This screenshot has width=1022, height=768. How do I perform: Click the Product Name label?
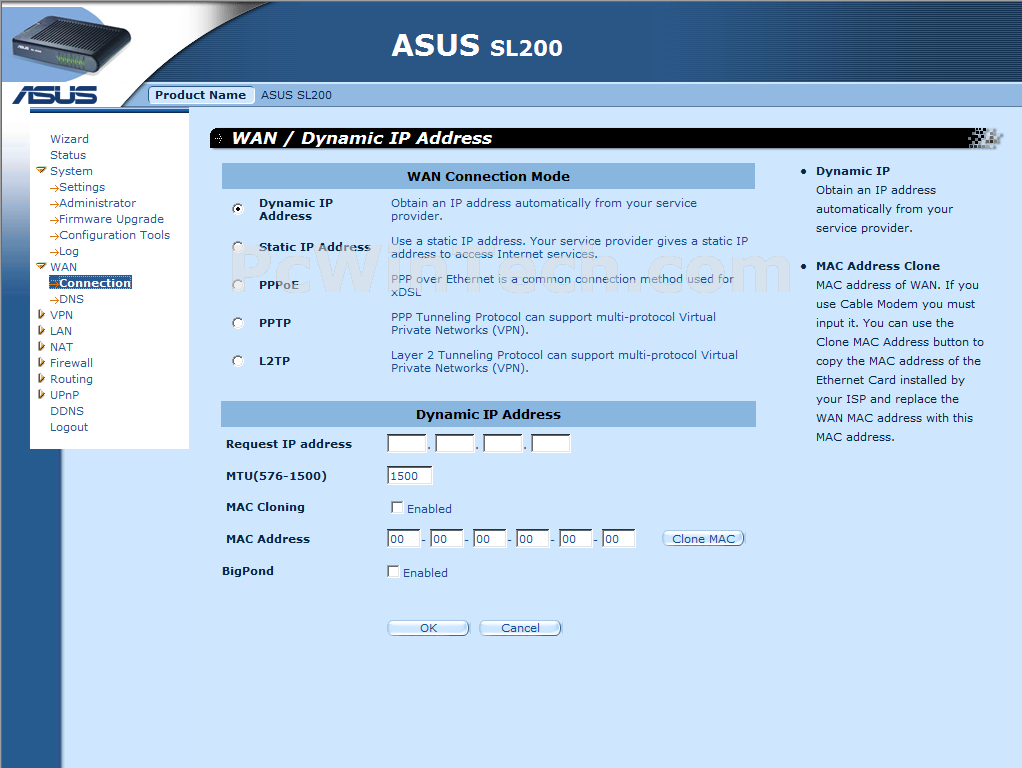[201, 95]
